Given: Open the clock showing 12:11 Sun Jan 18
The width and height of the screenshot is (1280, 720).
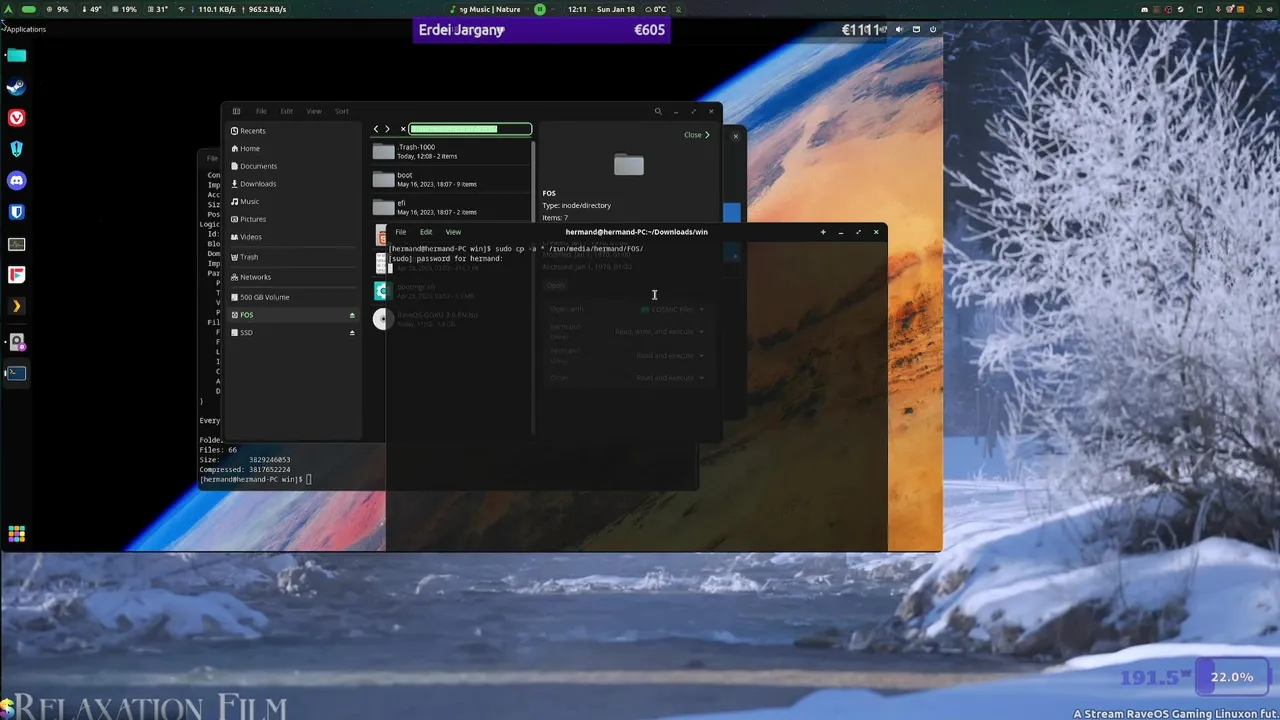Looking at the screenshot, I should pos(601,9).
